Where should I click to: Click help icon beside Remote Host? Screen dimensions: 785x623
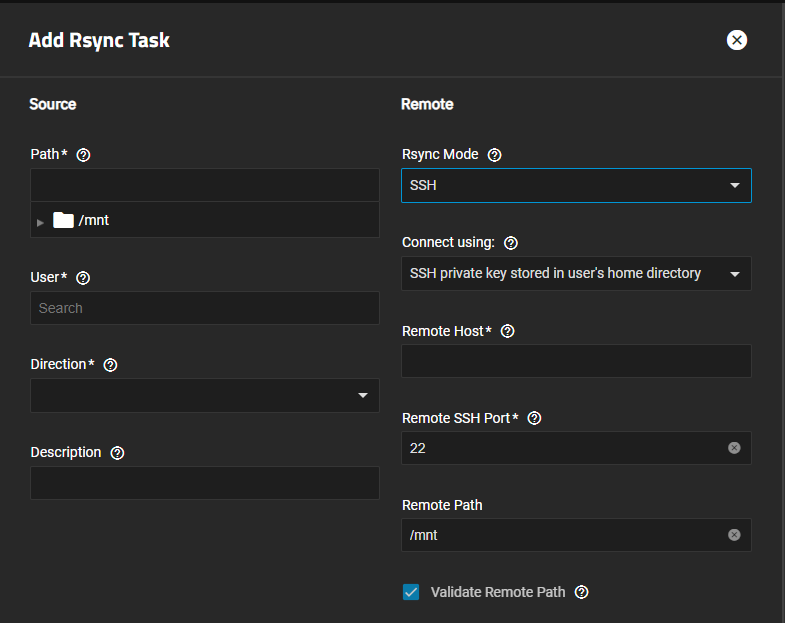coord(507,331)
